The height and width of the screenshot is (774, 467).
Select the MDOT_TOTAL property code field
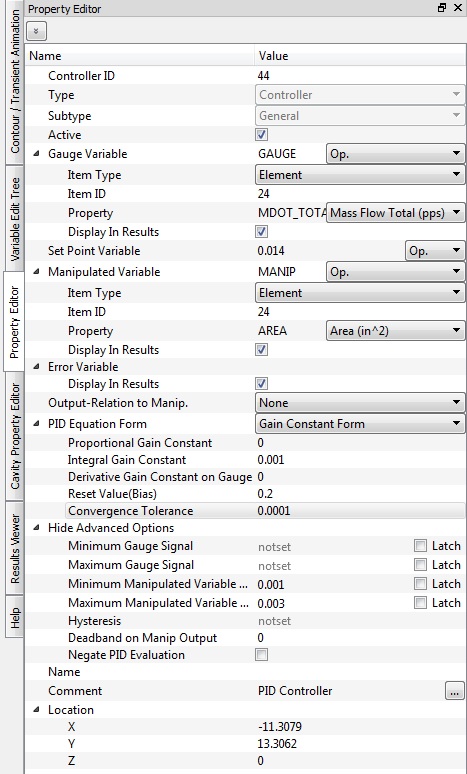pyautogui.click(x=291, y=213)
